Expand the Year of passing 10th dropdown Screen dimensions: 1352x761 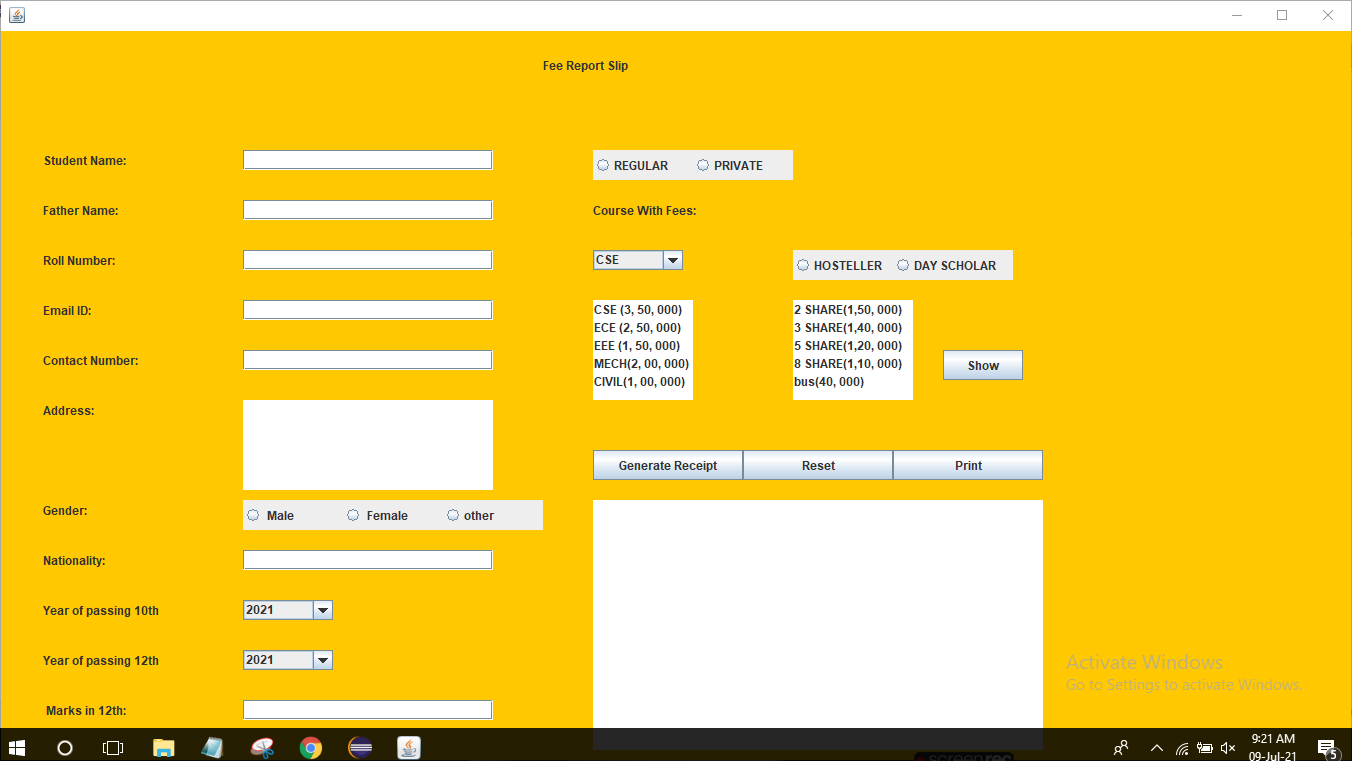(x=323, y=609)
